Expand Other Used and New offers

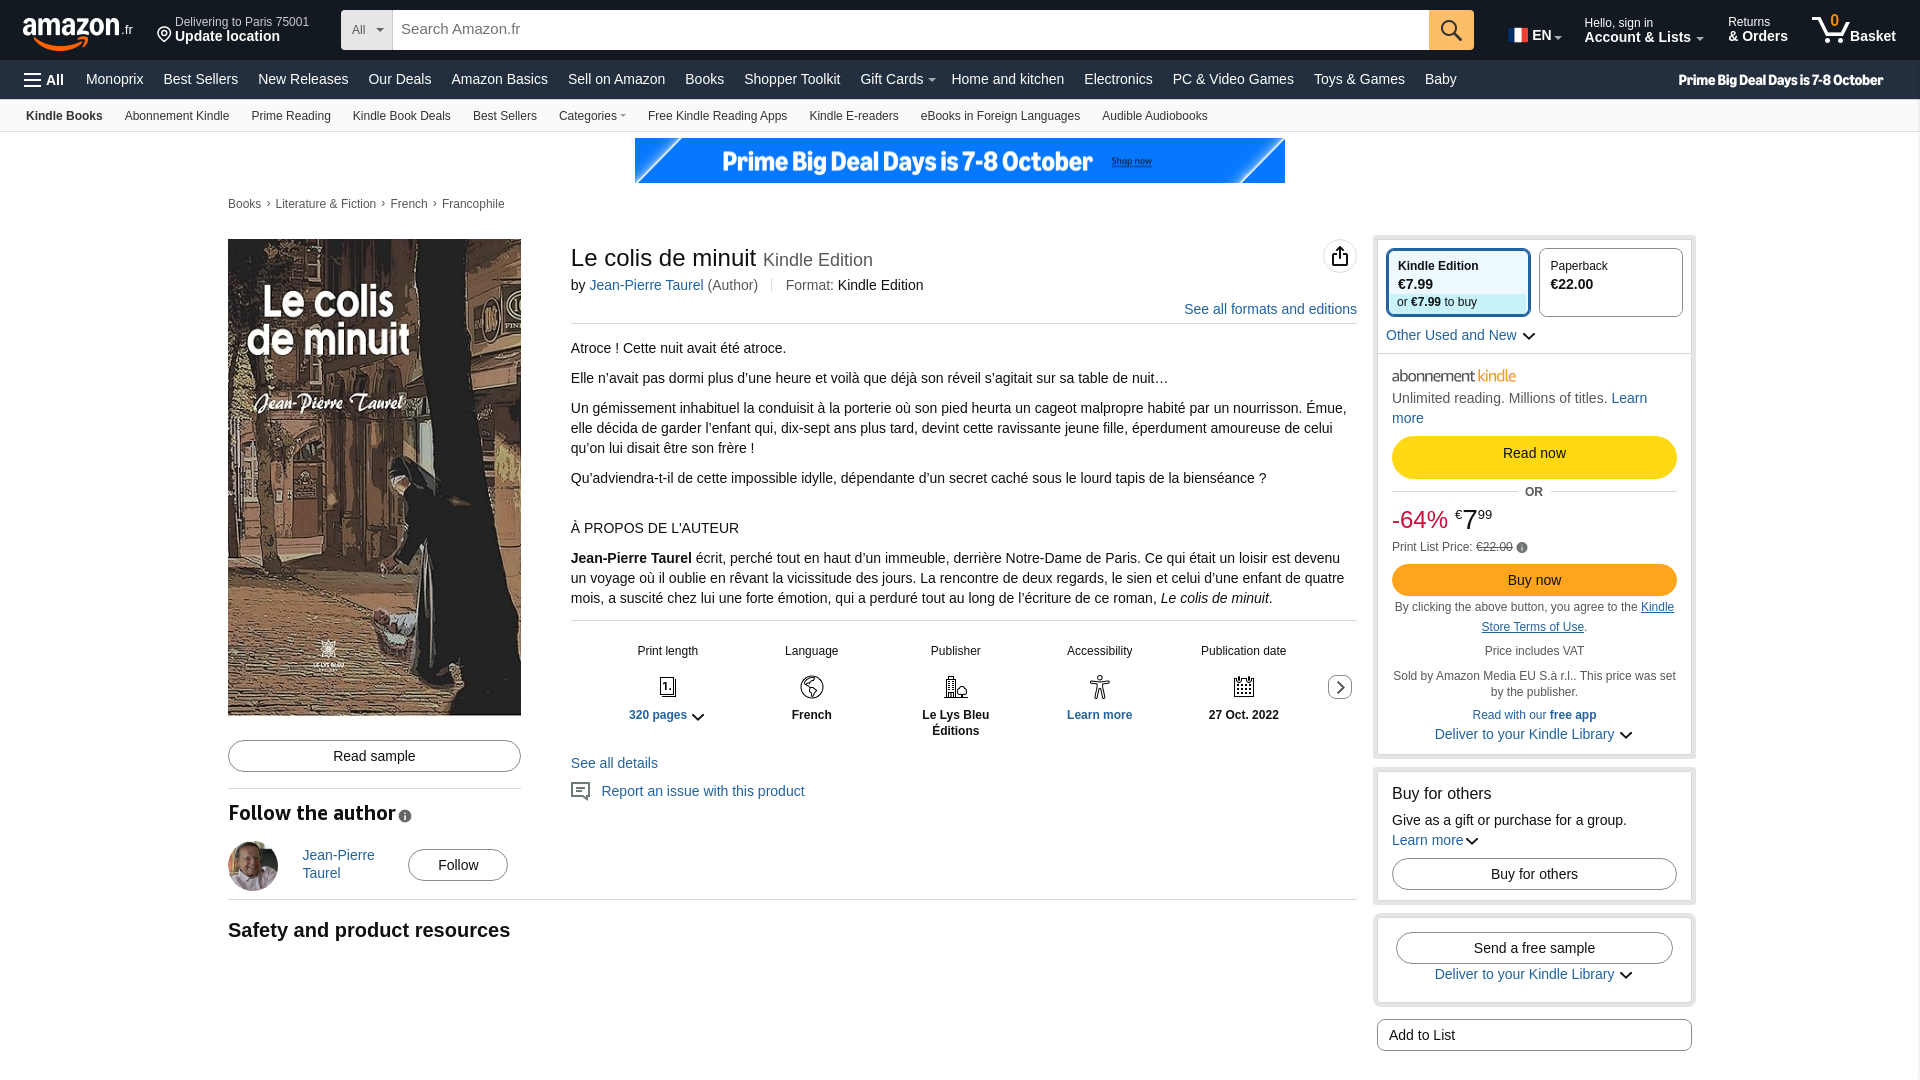[x=1459, y=335]
